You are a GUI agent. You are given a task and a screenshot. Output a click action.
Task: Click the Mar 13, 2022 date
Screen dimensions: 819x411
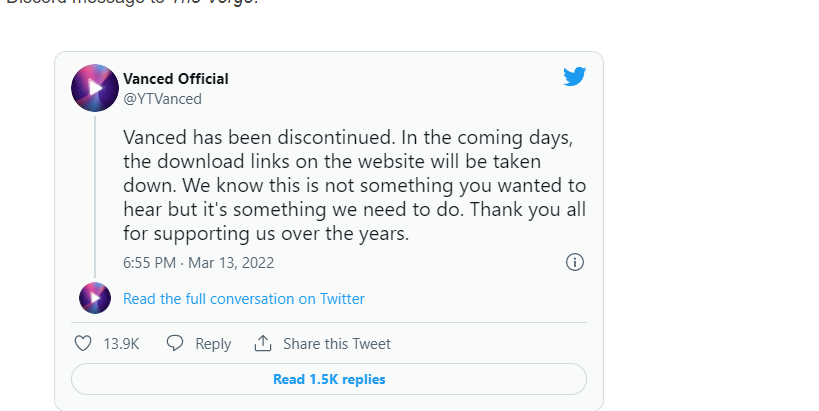click(231, 263)
